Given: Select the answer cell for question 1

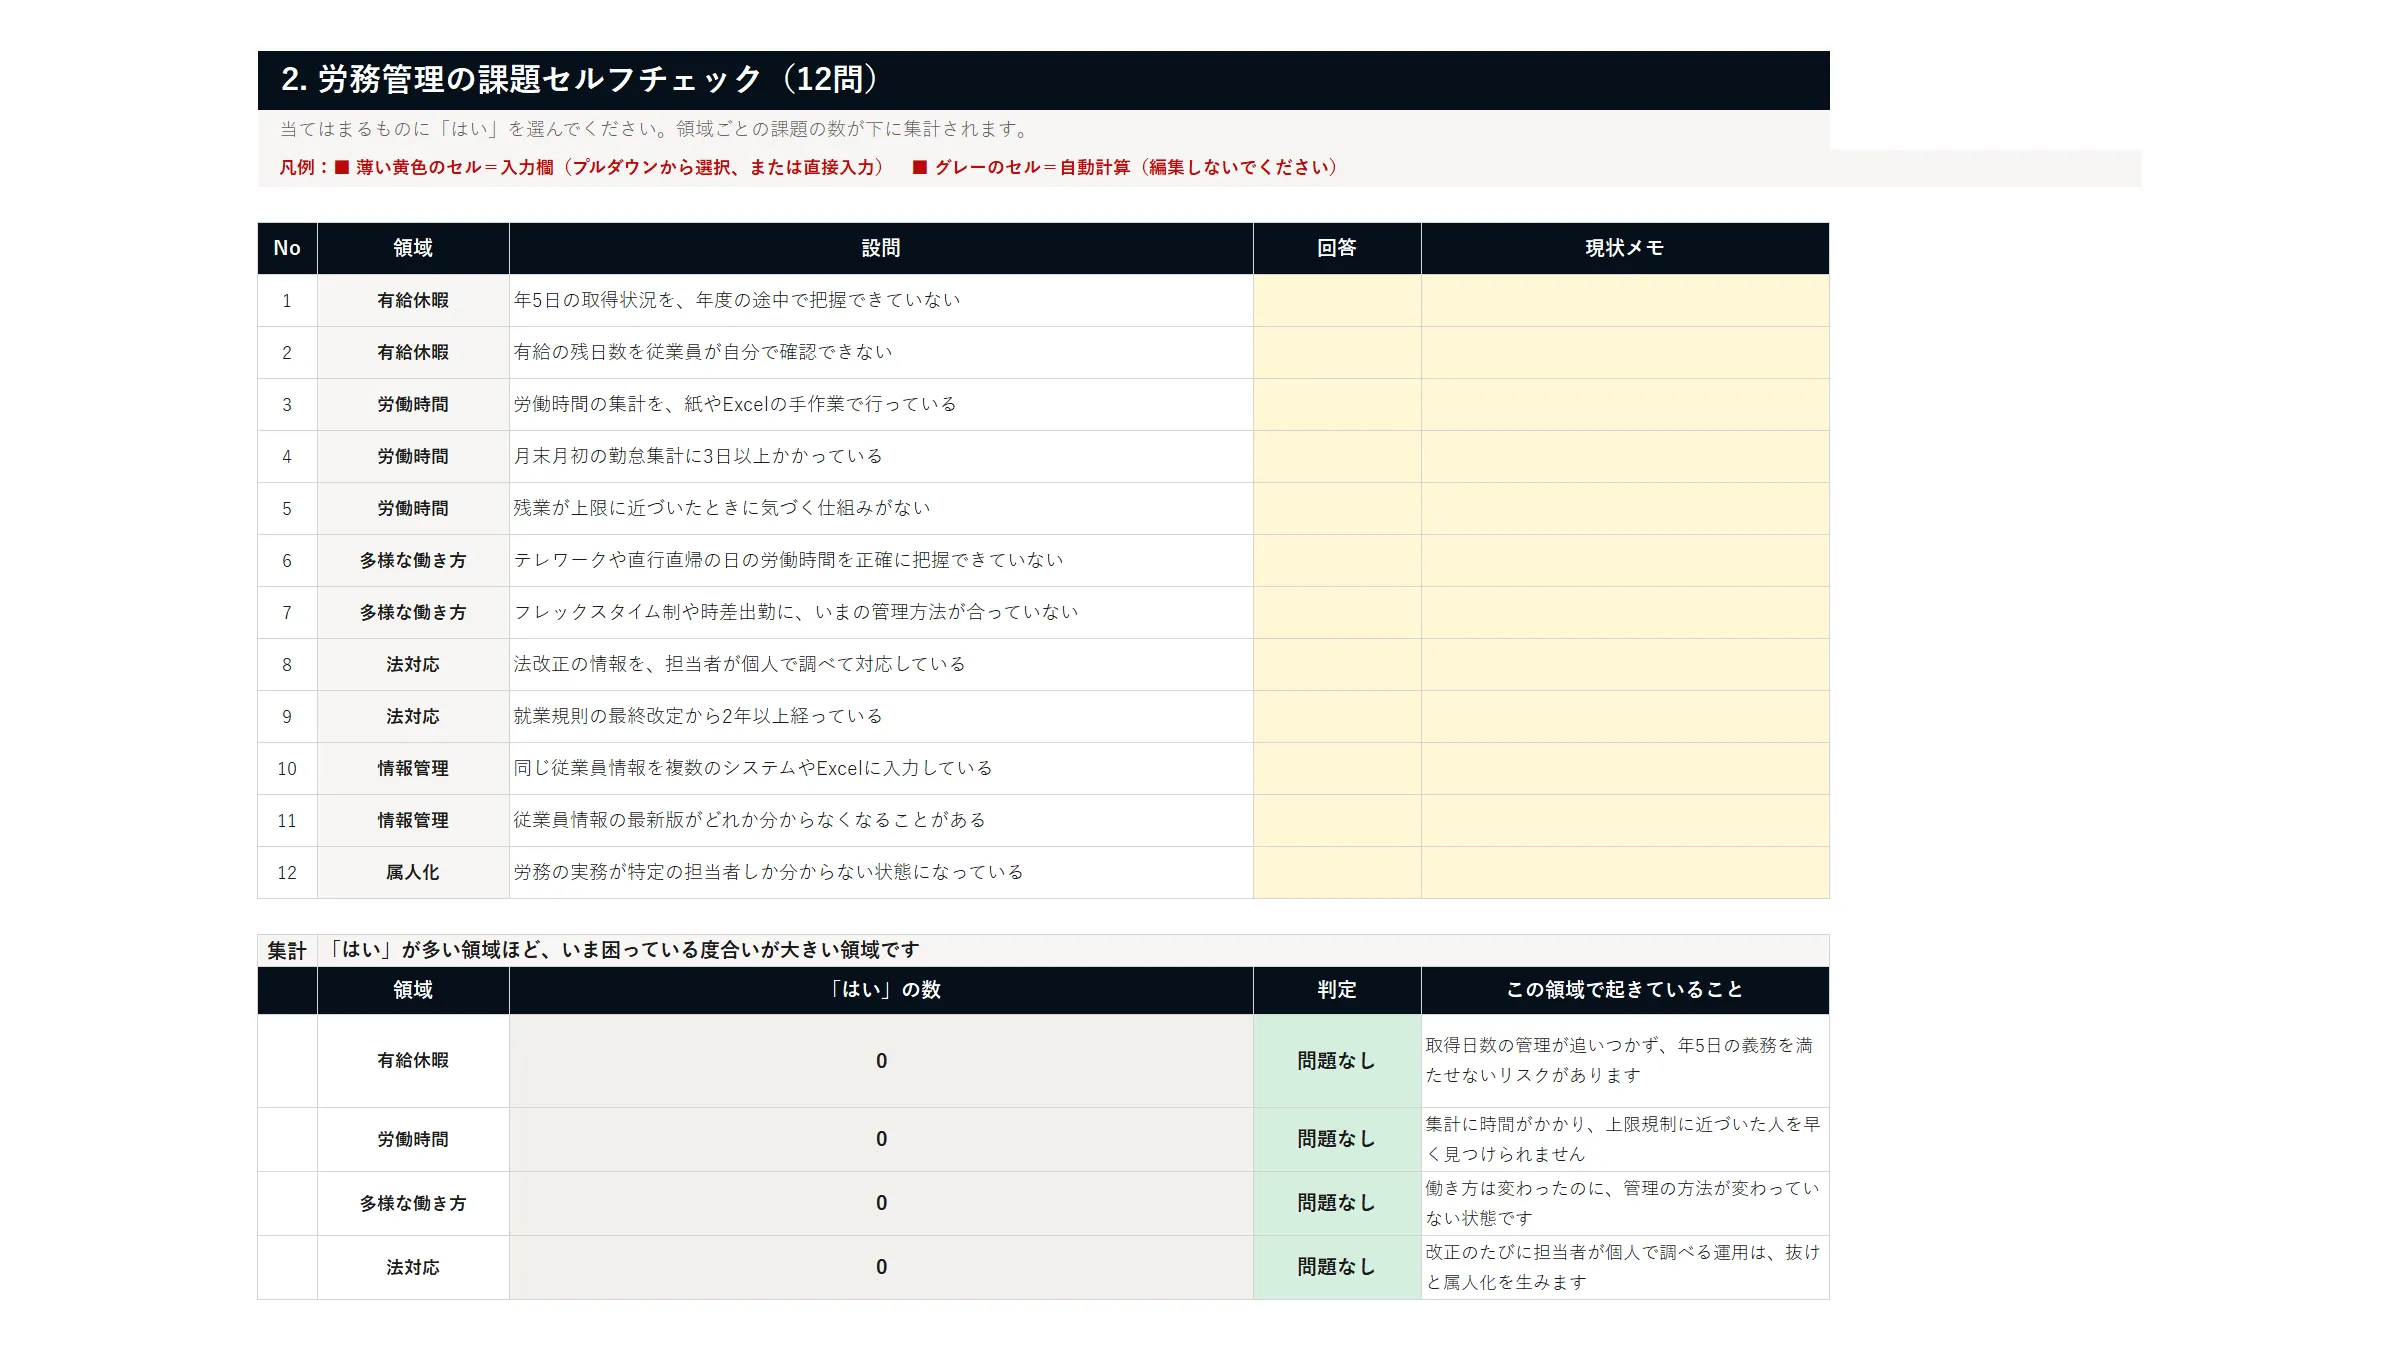Looking at the screenshot, I should tap(1337, 300).
